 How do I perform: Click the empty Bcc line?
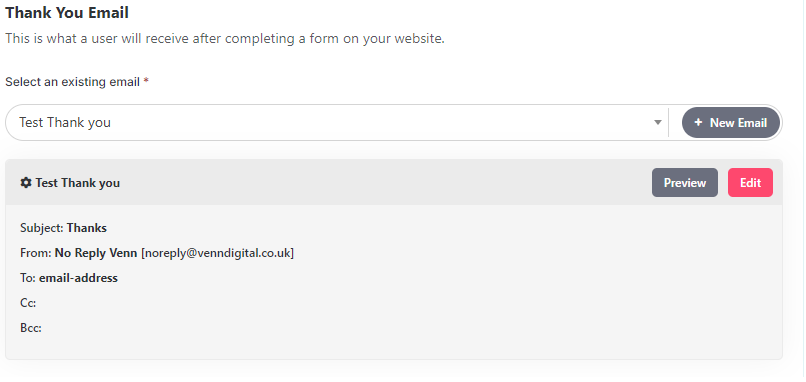click(31, 328)
